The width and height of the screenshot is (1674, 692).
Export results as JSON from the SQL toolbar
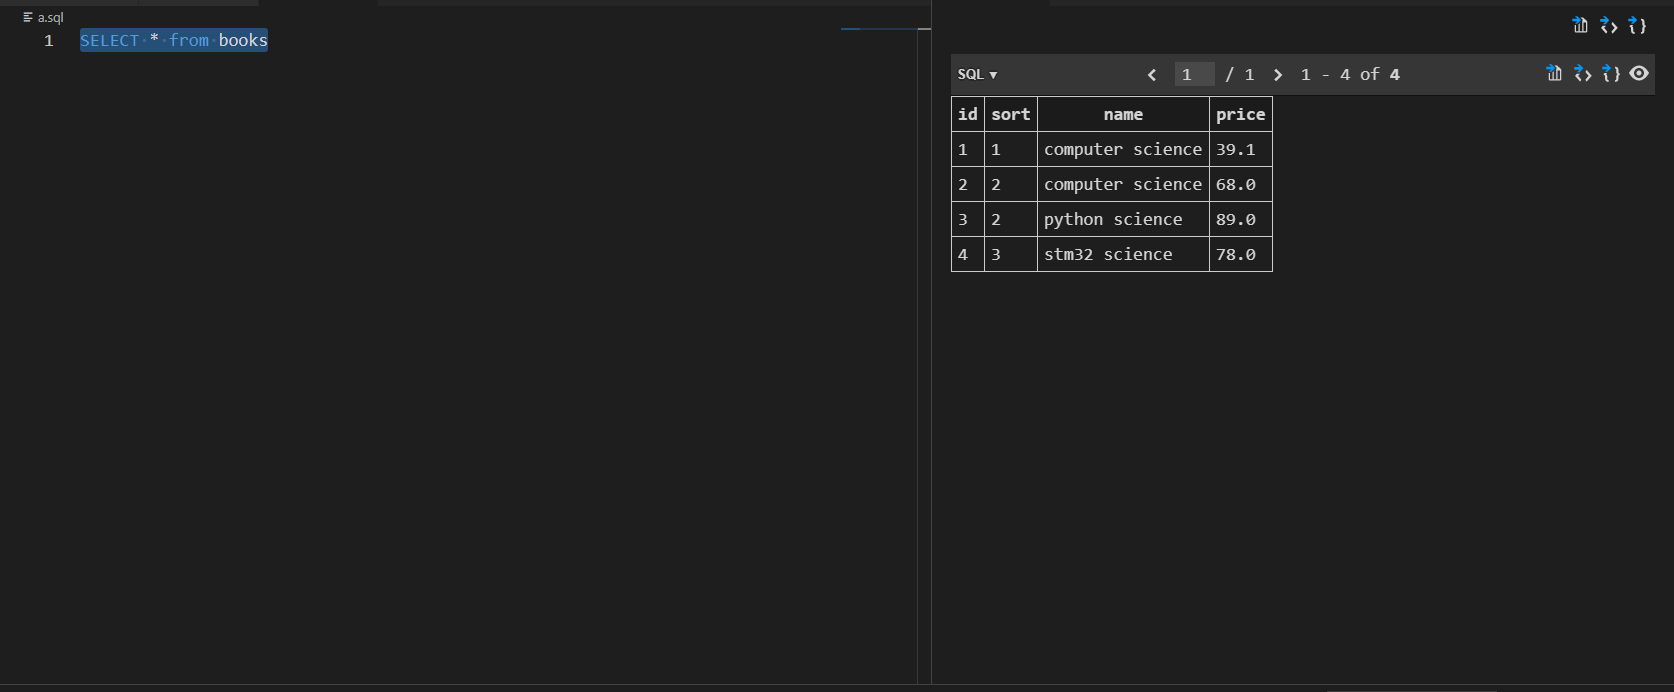tap(1611, 73)
